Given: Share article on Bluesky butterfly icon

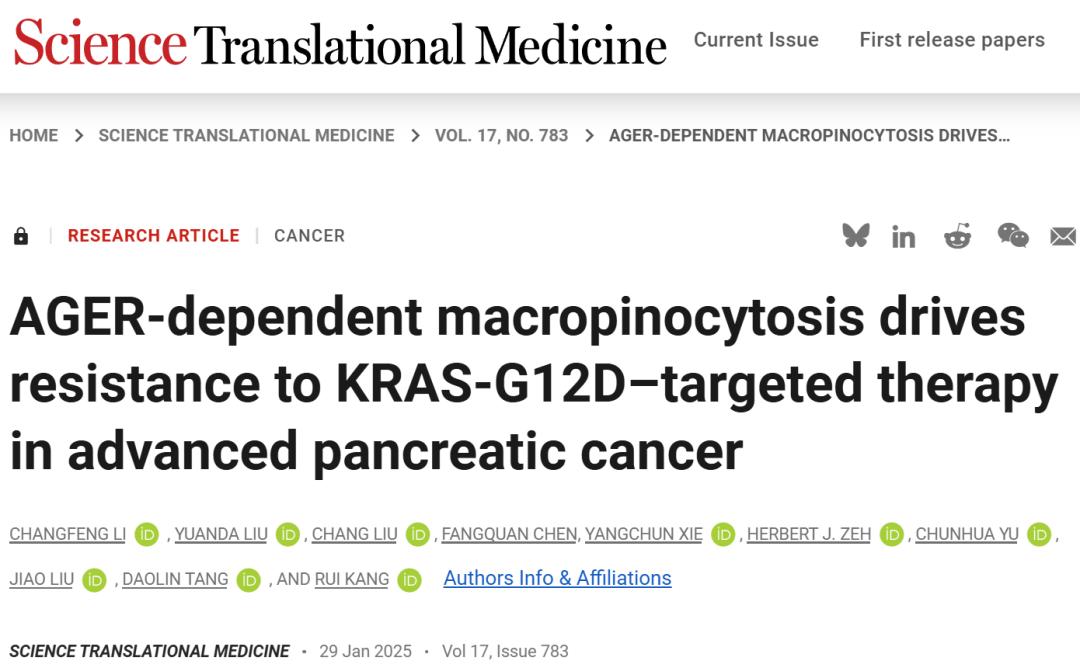Looking at the screenshot, I should [856, 236].
